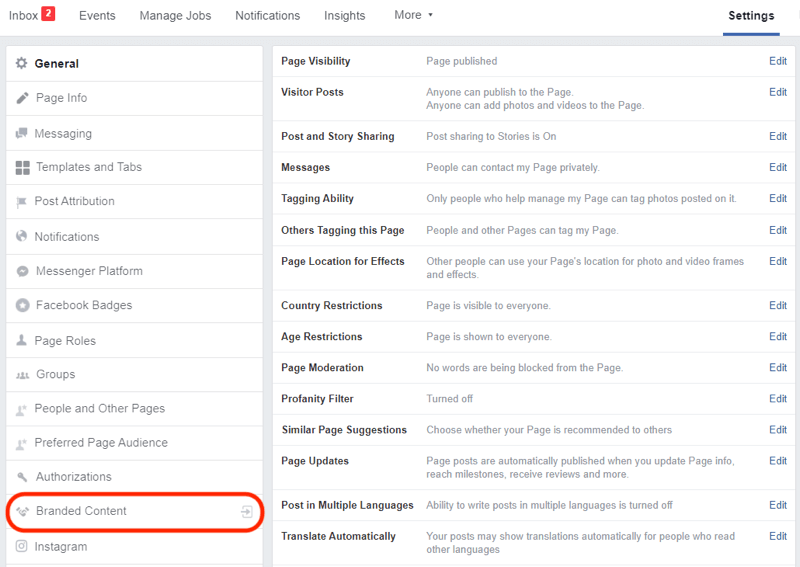Screen dimensions: 800x567
Task: Go to the Insights tab
Action: tap(344, 16)
